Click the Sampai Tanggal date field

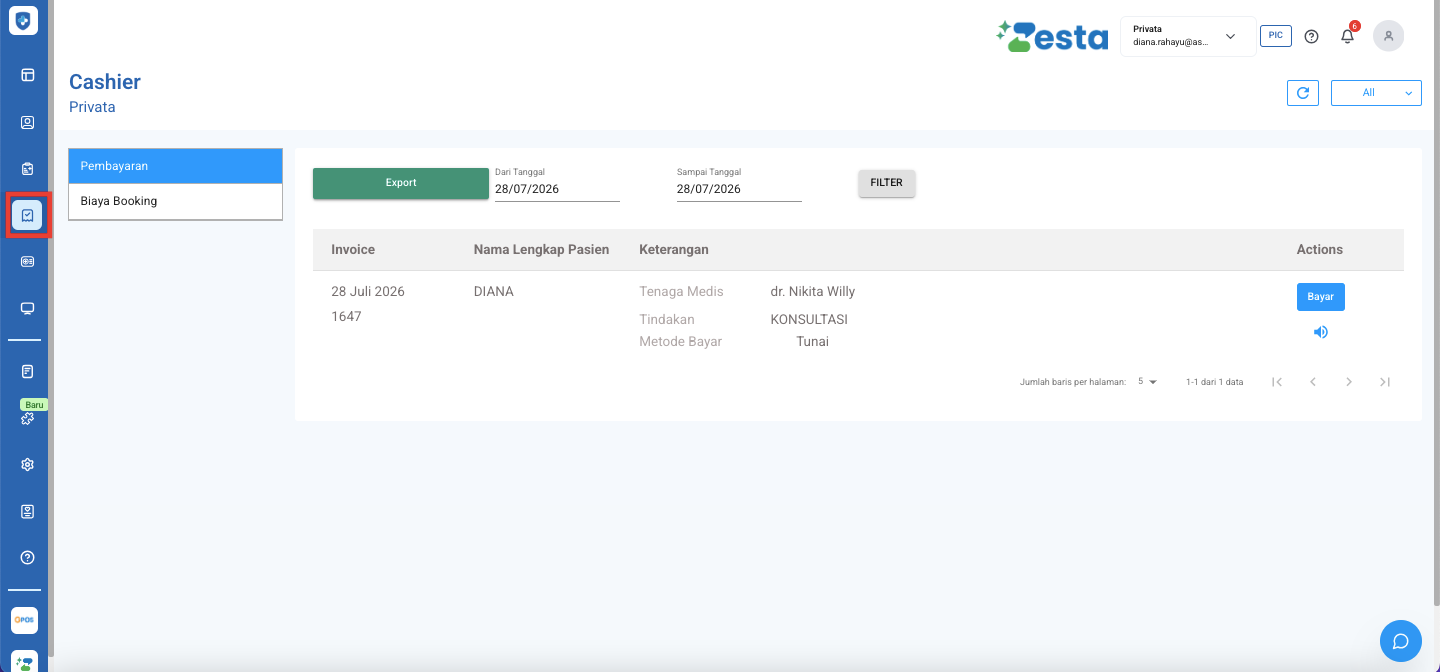[739, 189]
